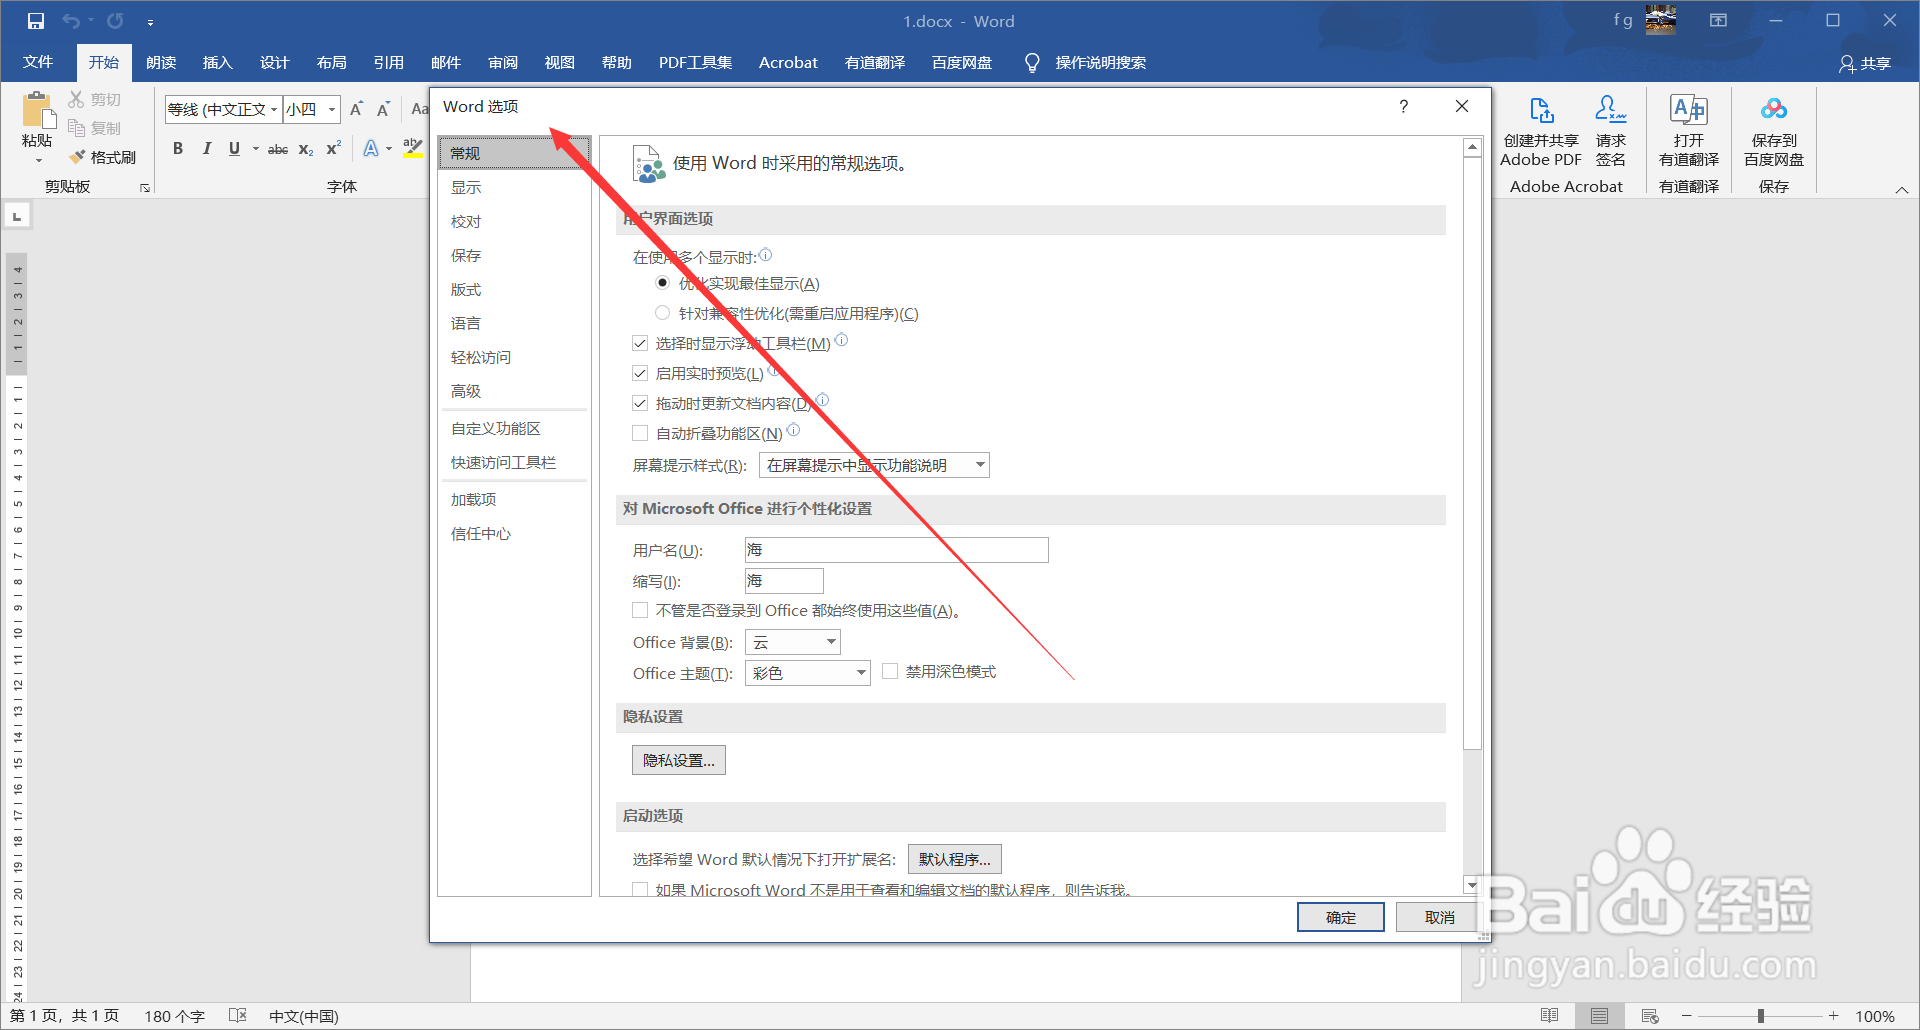Click the 共享 share button
The height and width of the screenshot is (1030, 1920).
click(x=1866, y=63)
